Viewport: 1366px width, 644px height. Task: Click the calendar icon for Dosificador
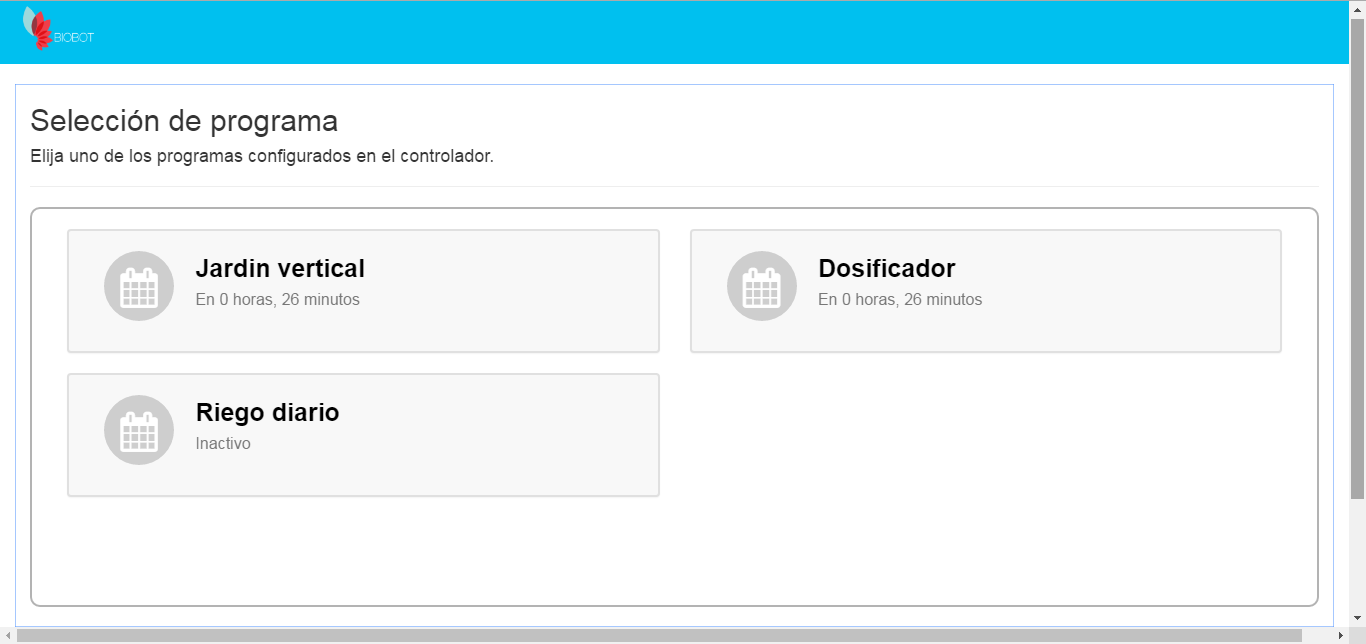point(762,286)
